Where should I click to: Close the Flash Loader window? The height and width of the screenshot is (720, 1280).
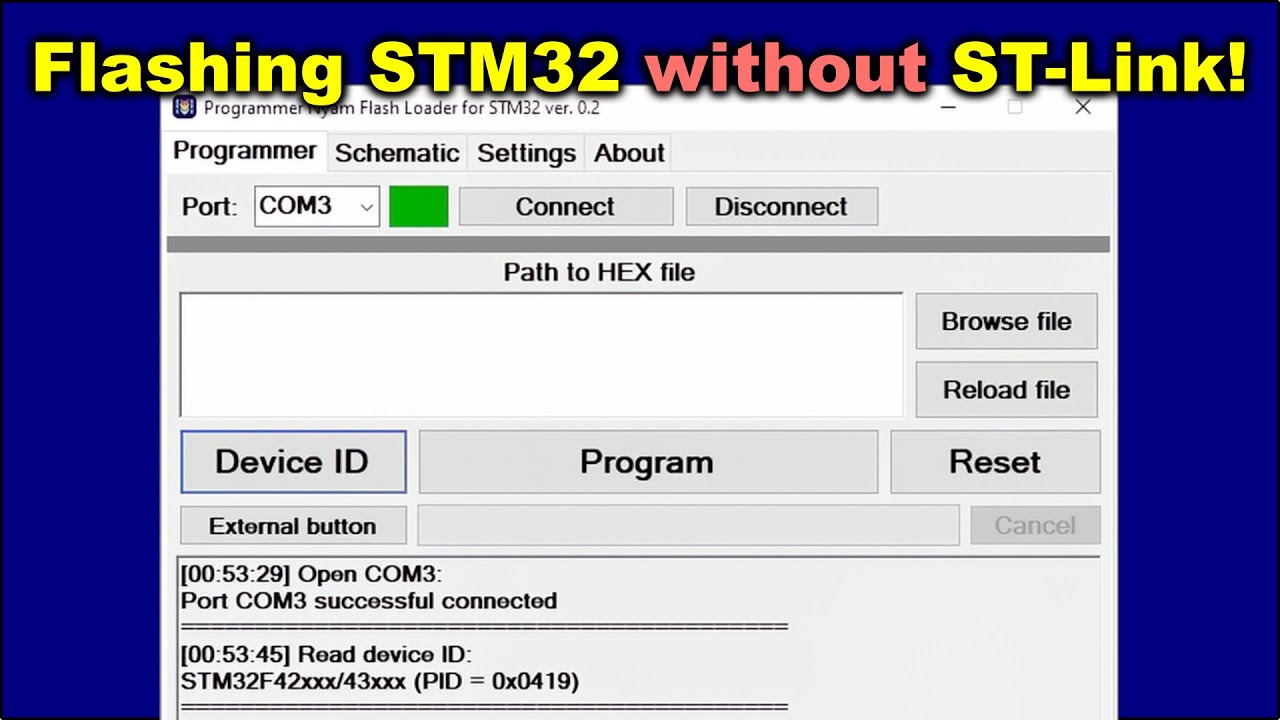pos(1083,107)
